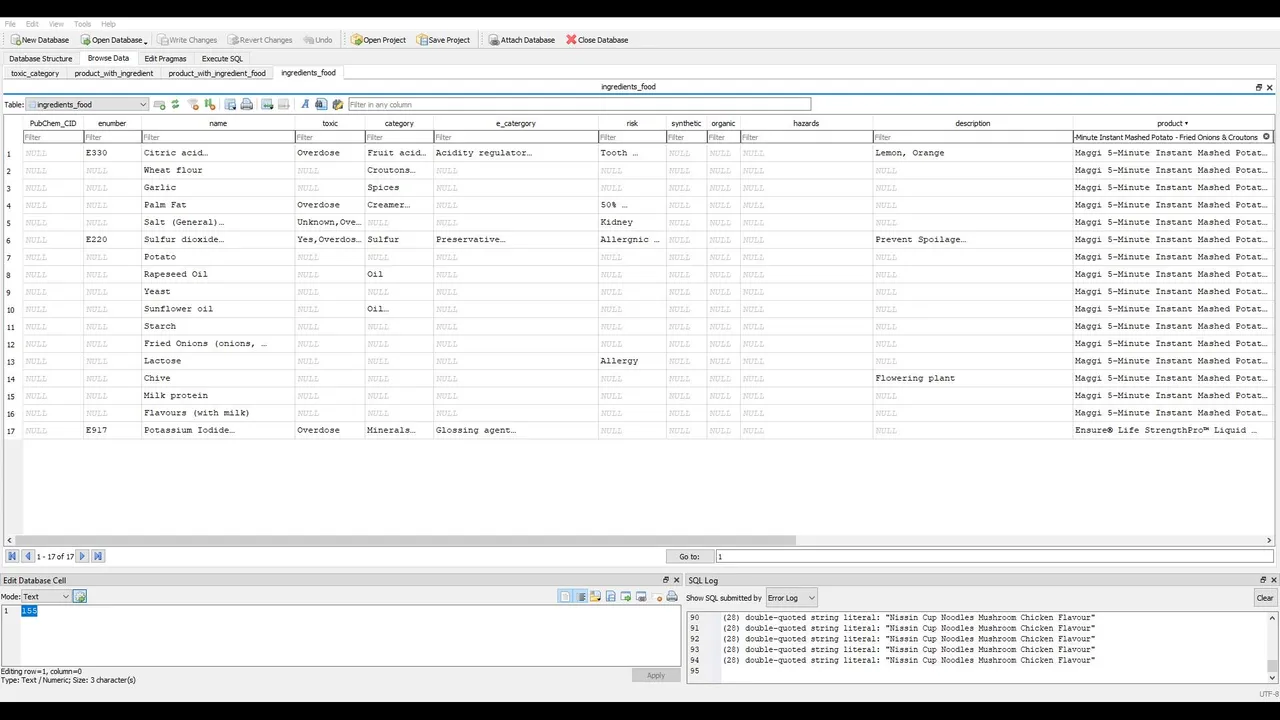This screenshot has height=720, width=1280.
Task: Click the auto-switch mode icon beside Mode
Action: [x=80, y=596]
